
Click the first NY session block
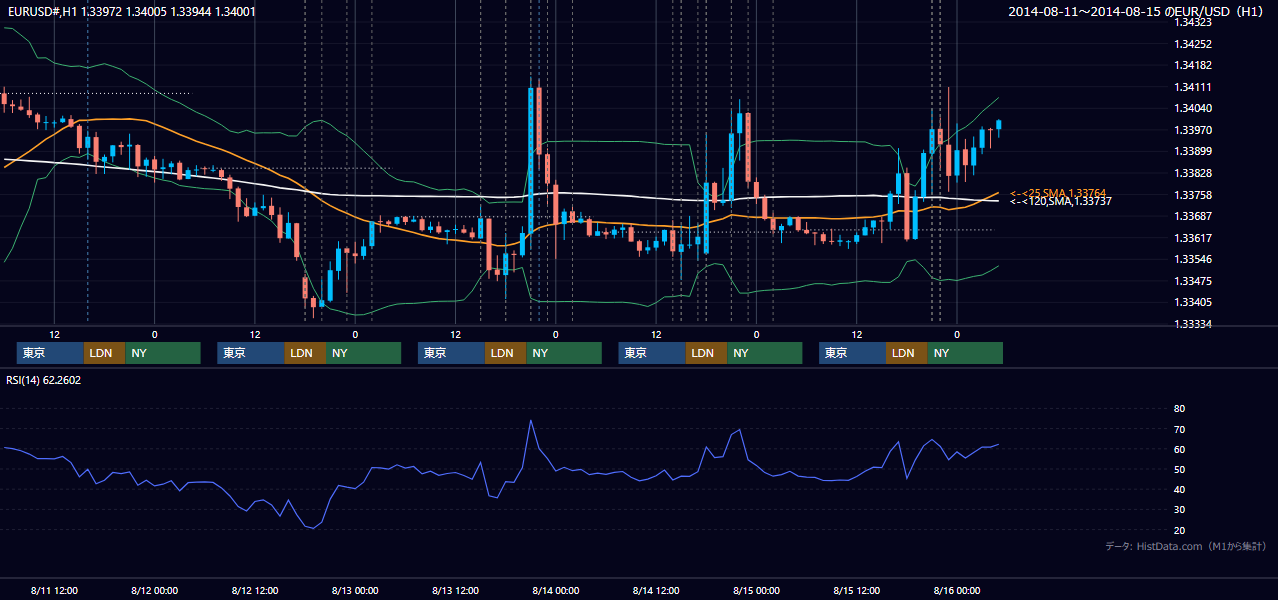click(x=163, y=353)
